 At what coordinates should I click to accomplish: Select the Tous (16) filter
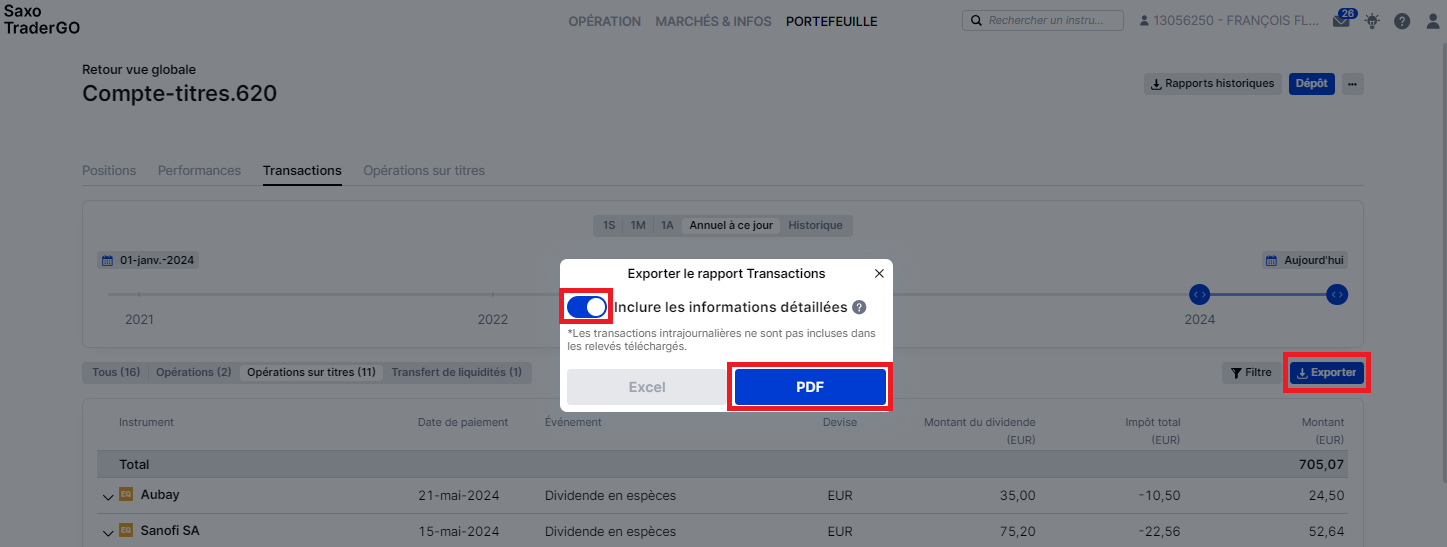[116, 372]
